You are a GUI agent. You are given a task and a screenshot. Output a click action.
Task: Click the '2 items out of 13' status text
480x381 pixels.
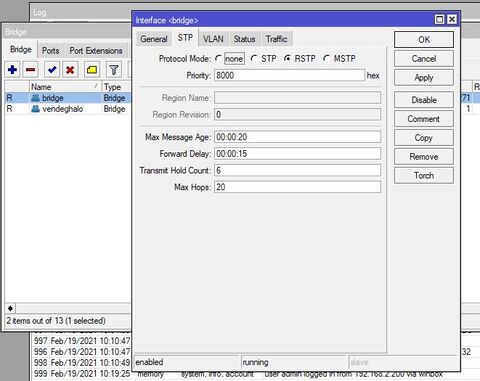56,321
